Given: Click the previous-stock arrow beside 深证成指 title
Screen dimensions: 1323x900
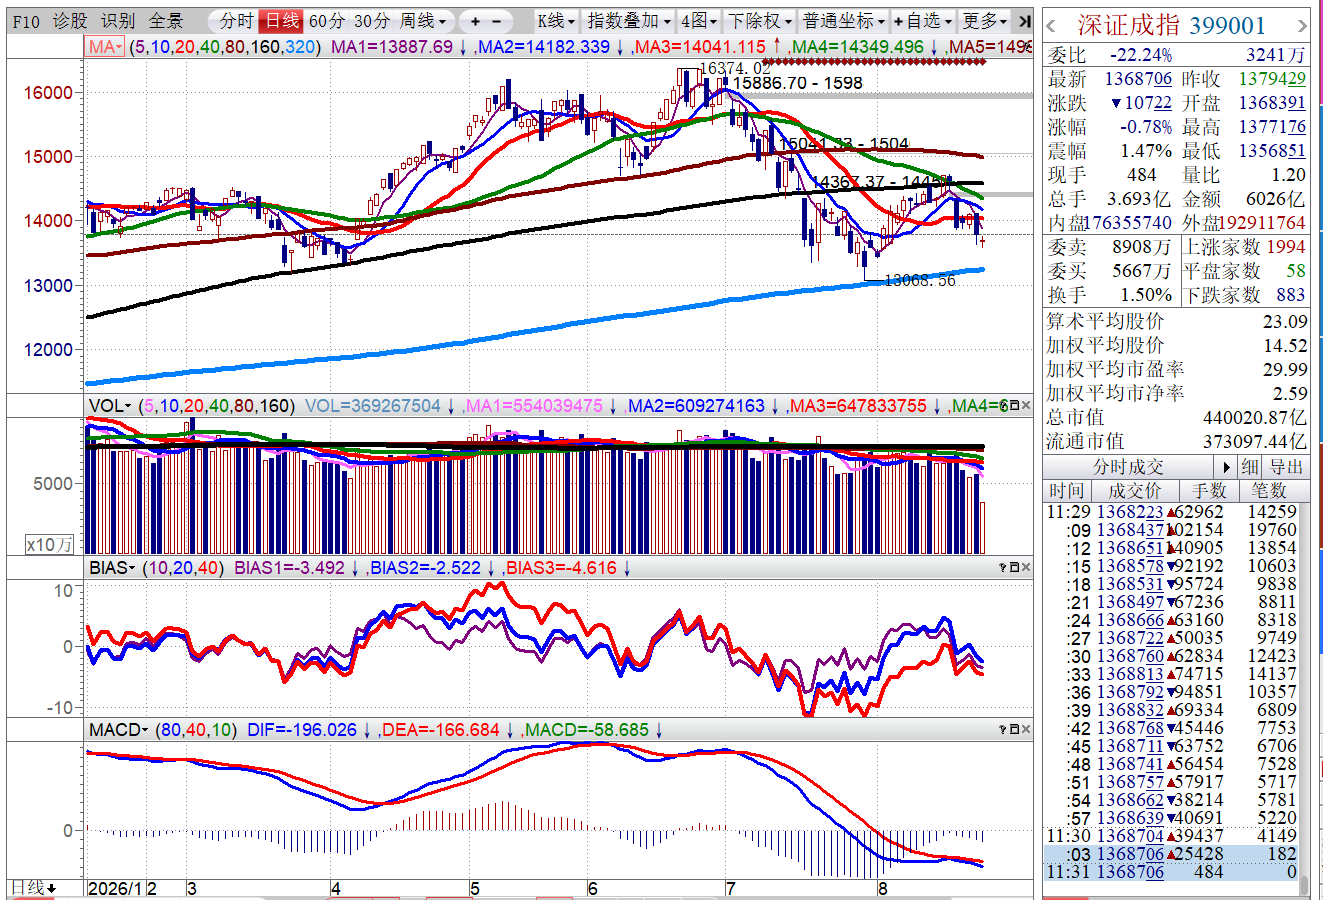Looking at the screenshot, I should [x=1051, y=26].
